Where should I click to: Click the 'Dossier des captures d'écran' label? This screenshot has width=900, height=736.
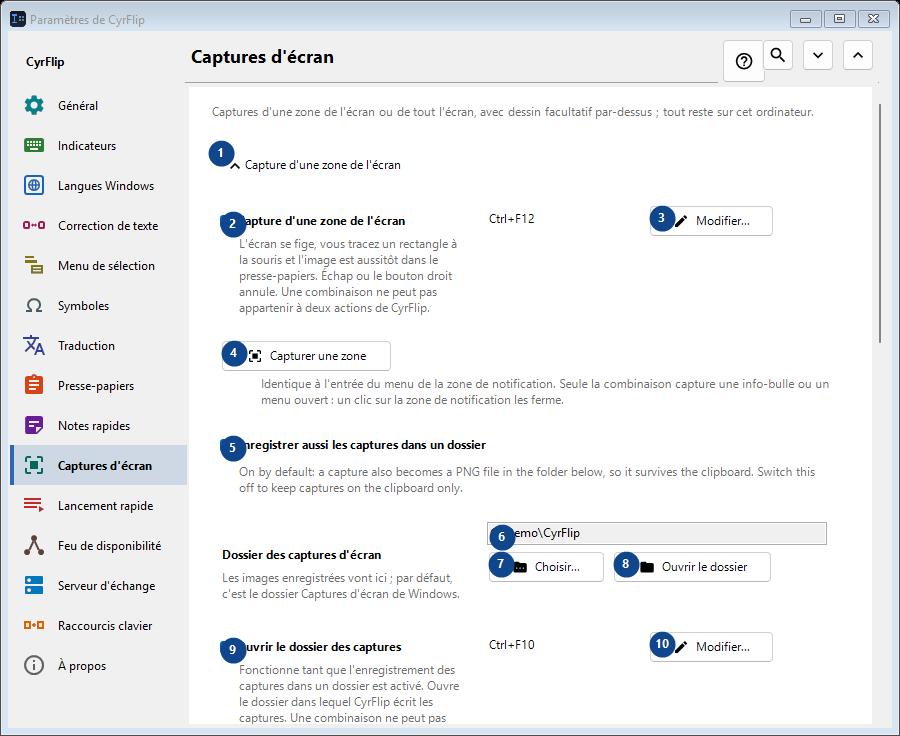[x=302, y=555]
